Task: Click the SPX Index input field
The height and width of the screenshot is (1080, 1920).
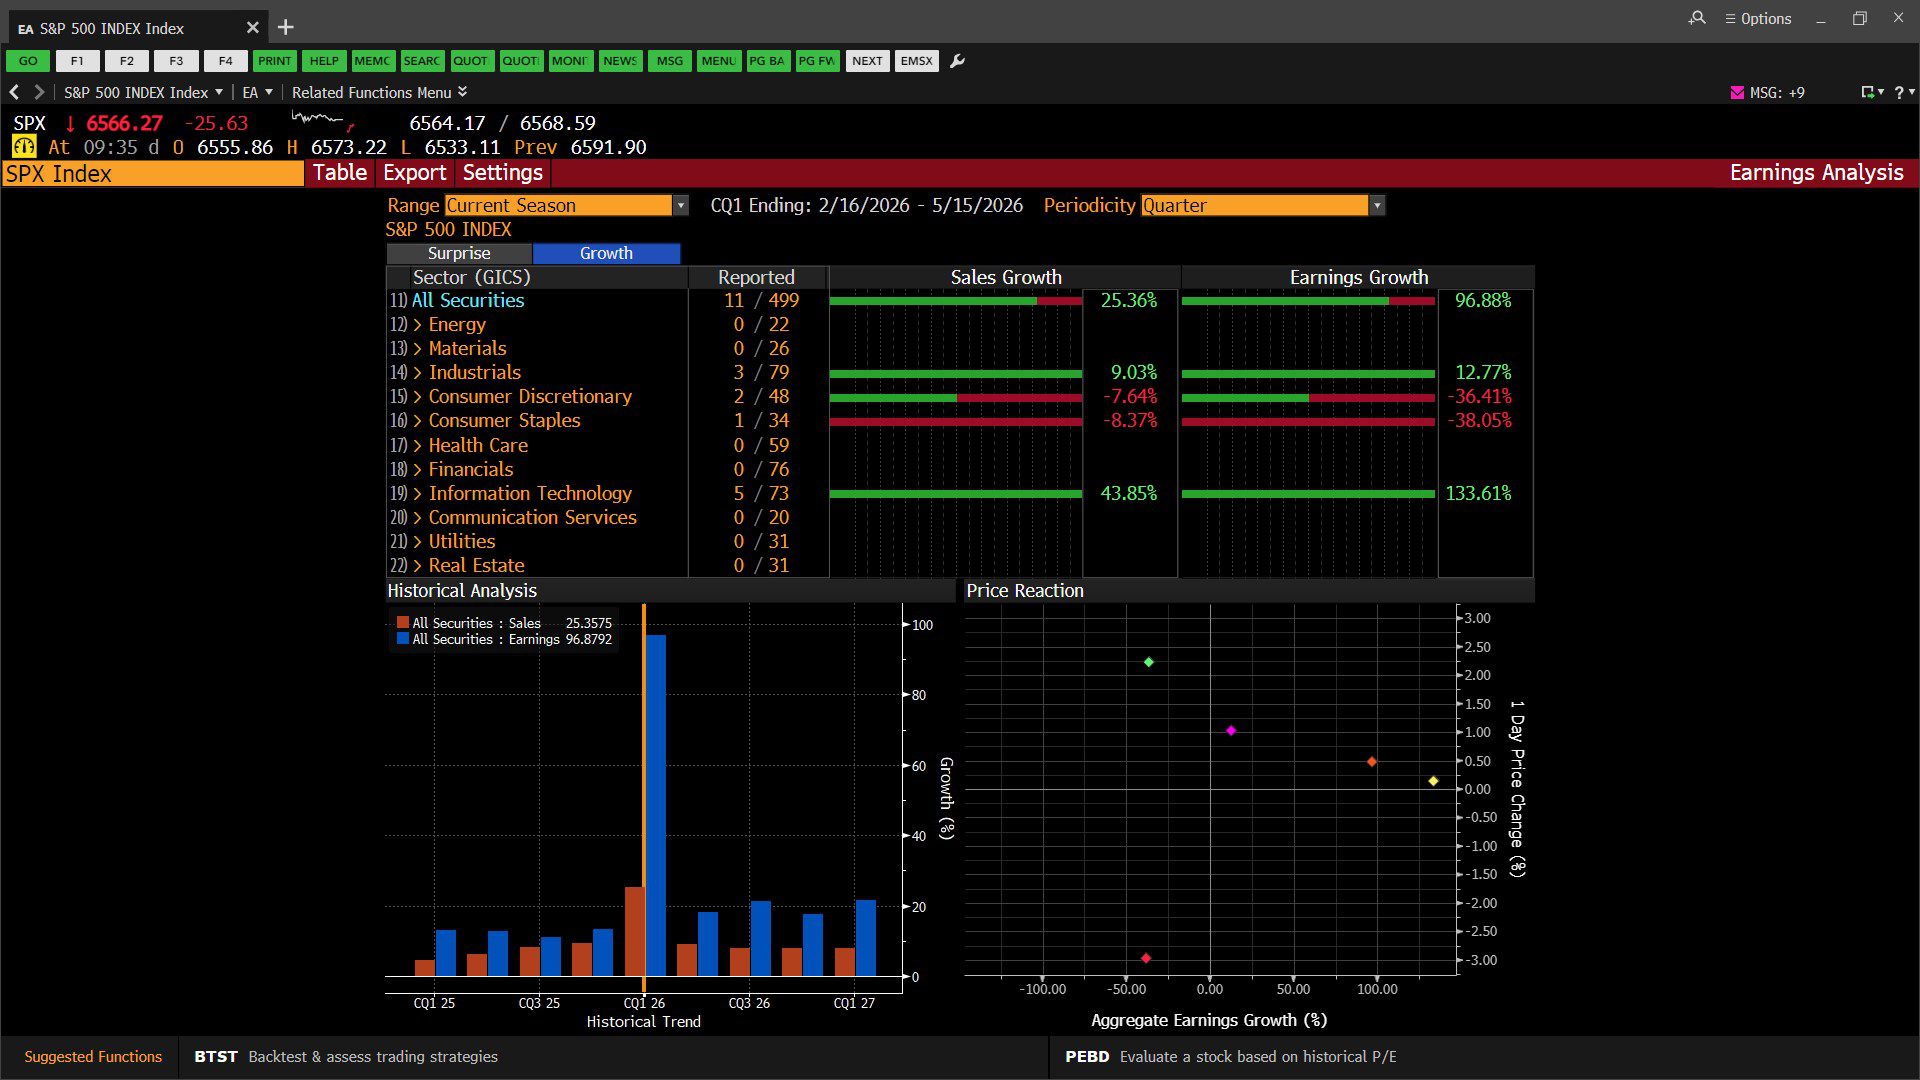Action: (153, 173)
